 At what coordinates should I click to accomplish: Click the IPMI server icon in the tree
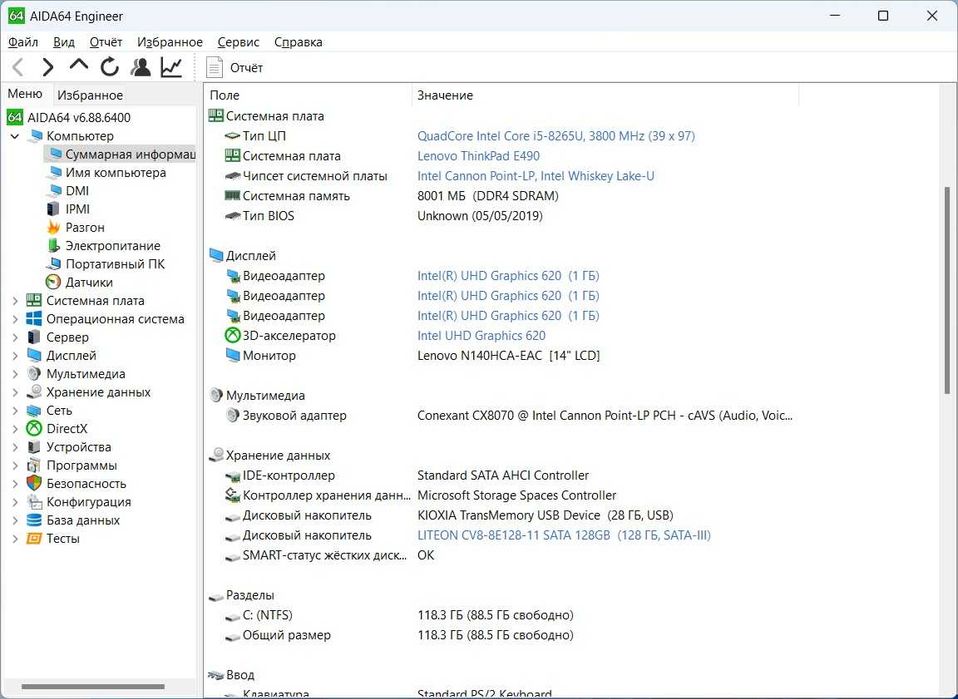53,209
